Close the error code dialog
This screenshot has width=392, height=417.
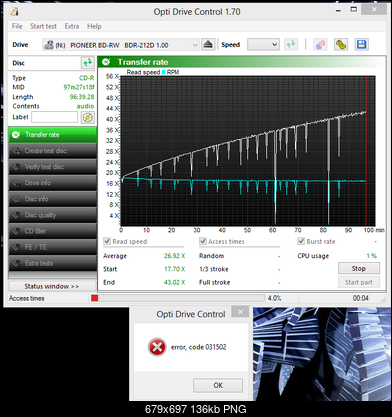[x=240, y=312]
